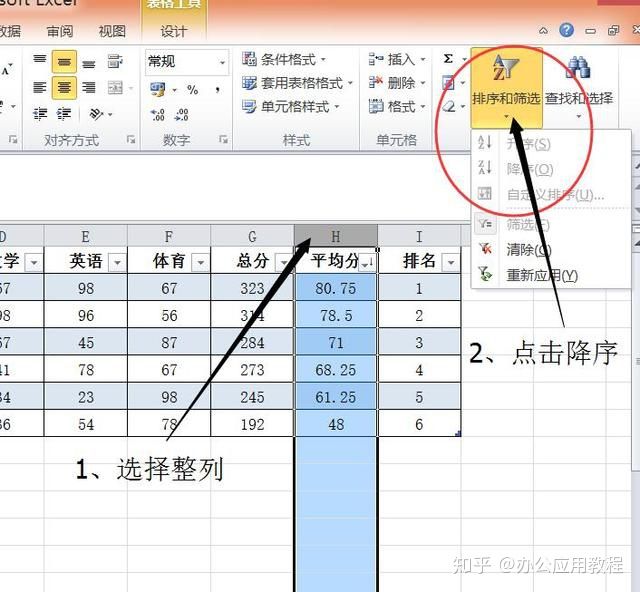Click the 格式 cells button
This screenshot has height=592, width=640.
[396, 107]
